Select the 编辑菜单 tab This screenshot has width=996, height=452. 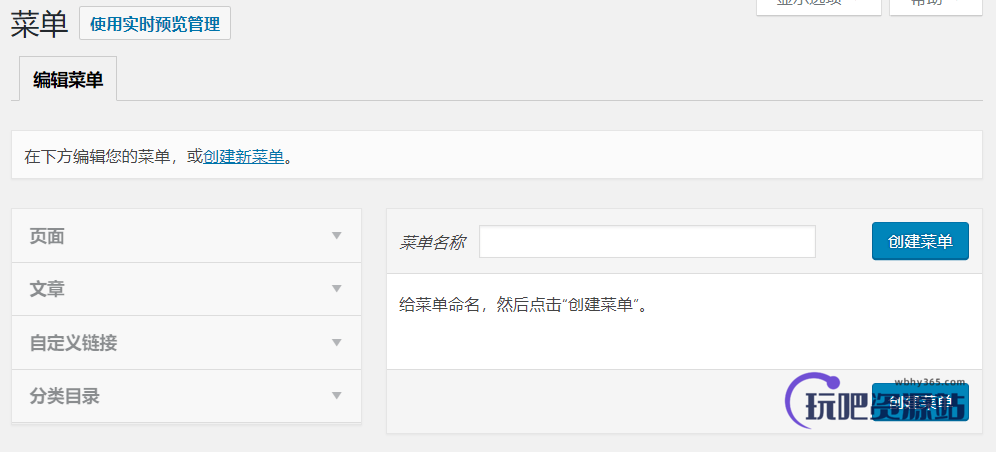pos(68,79)
